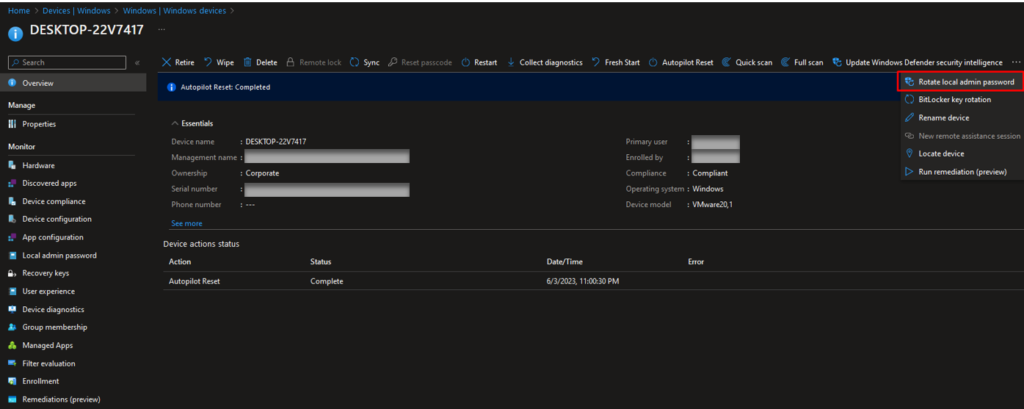Click the Remote lock toolbar button
Screen dimensions: 1024x409
click(314, 63)
